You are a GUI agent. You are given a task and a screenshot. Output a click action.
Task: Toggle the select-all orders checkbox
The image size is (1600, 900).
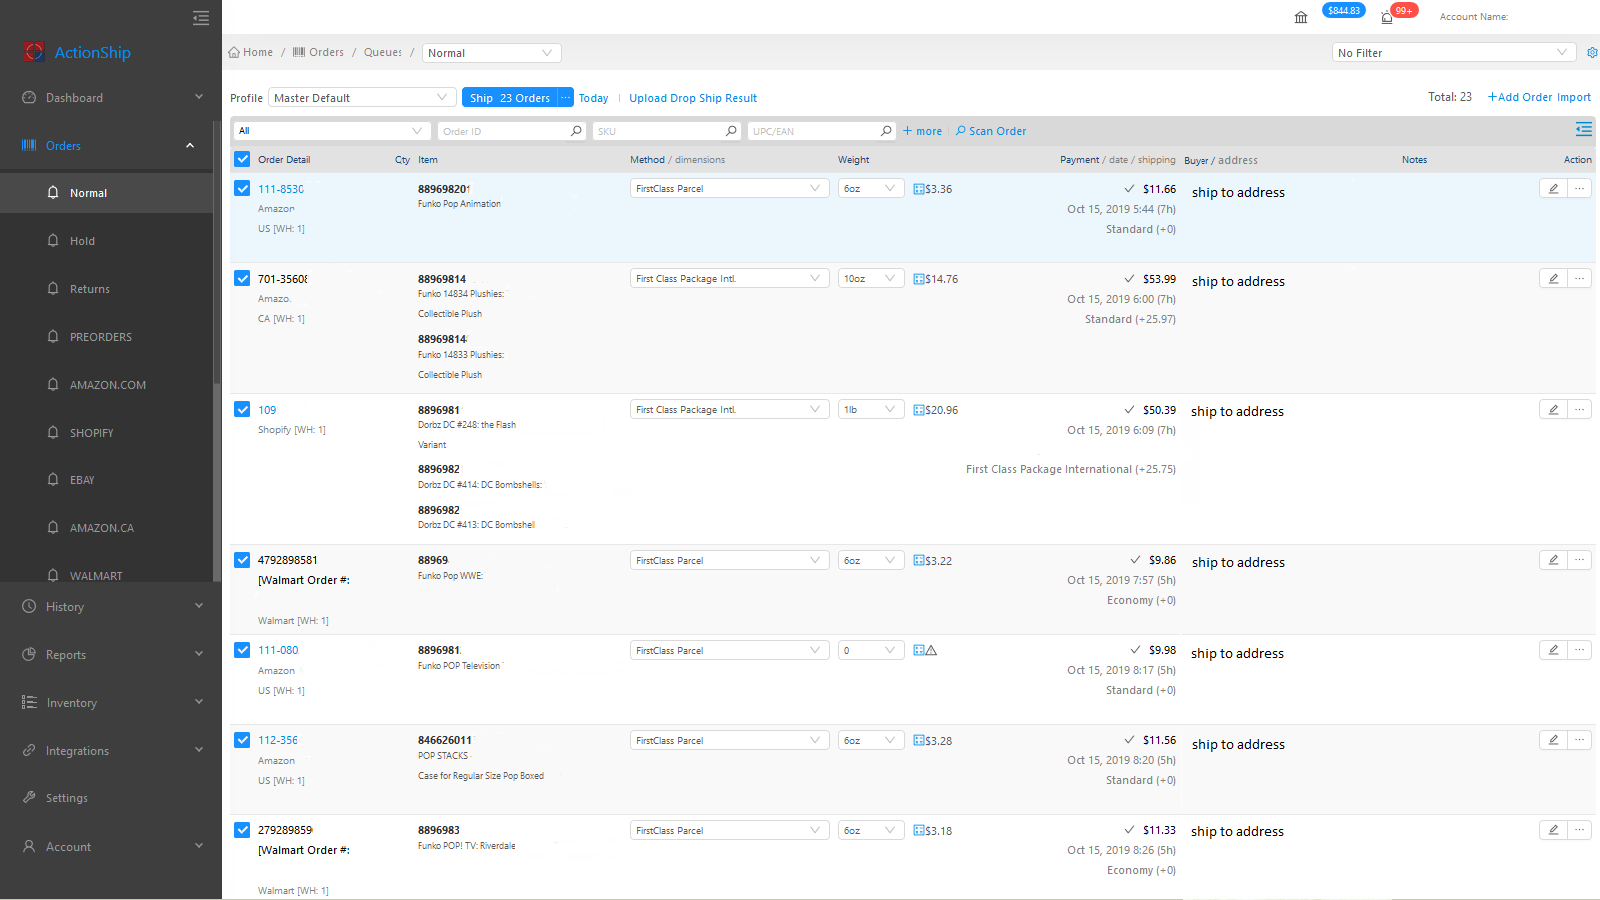pos(242,159)
